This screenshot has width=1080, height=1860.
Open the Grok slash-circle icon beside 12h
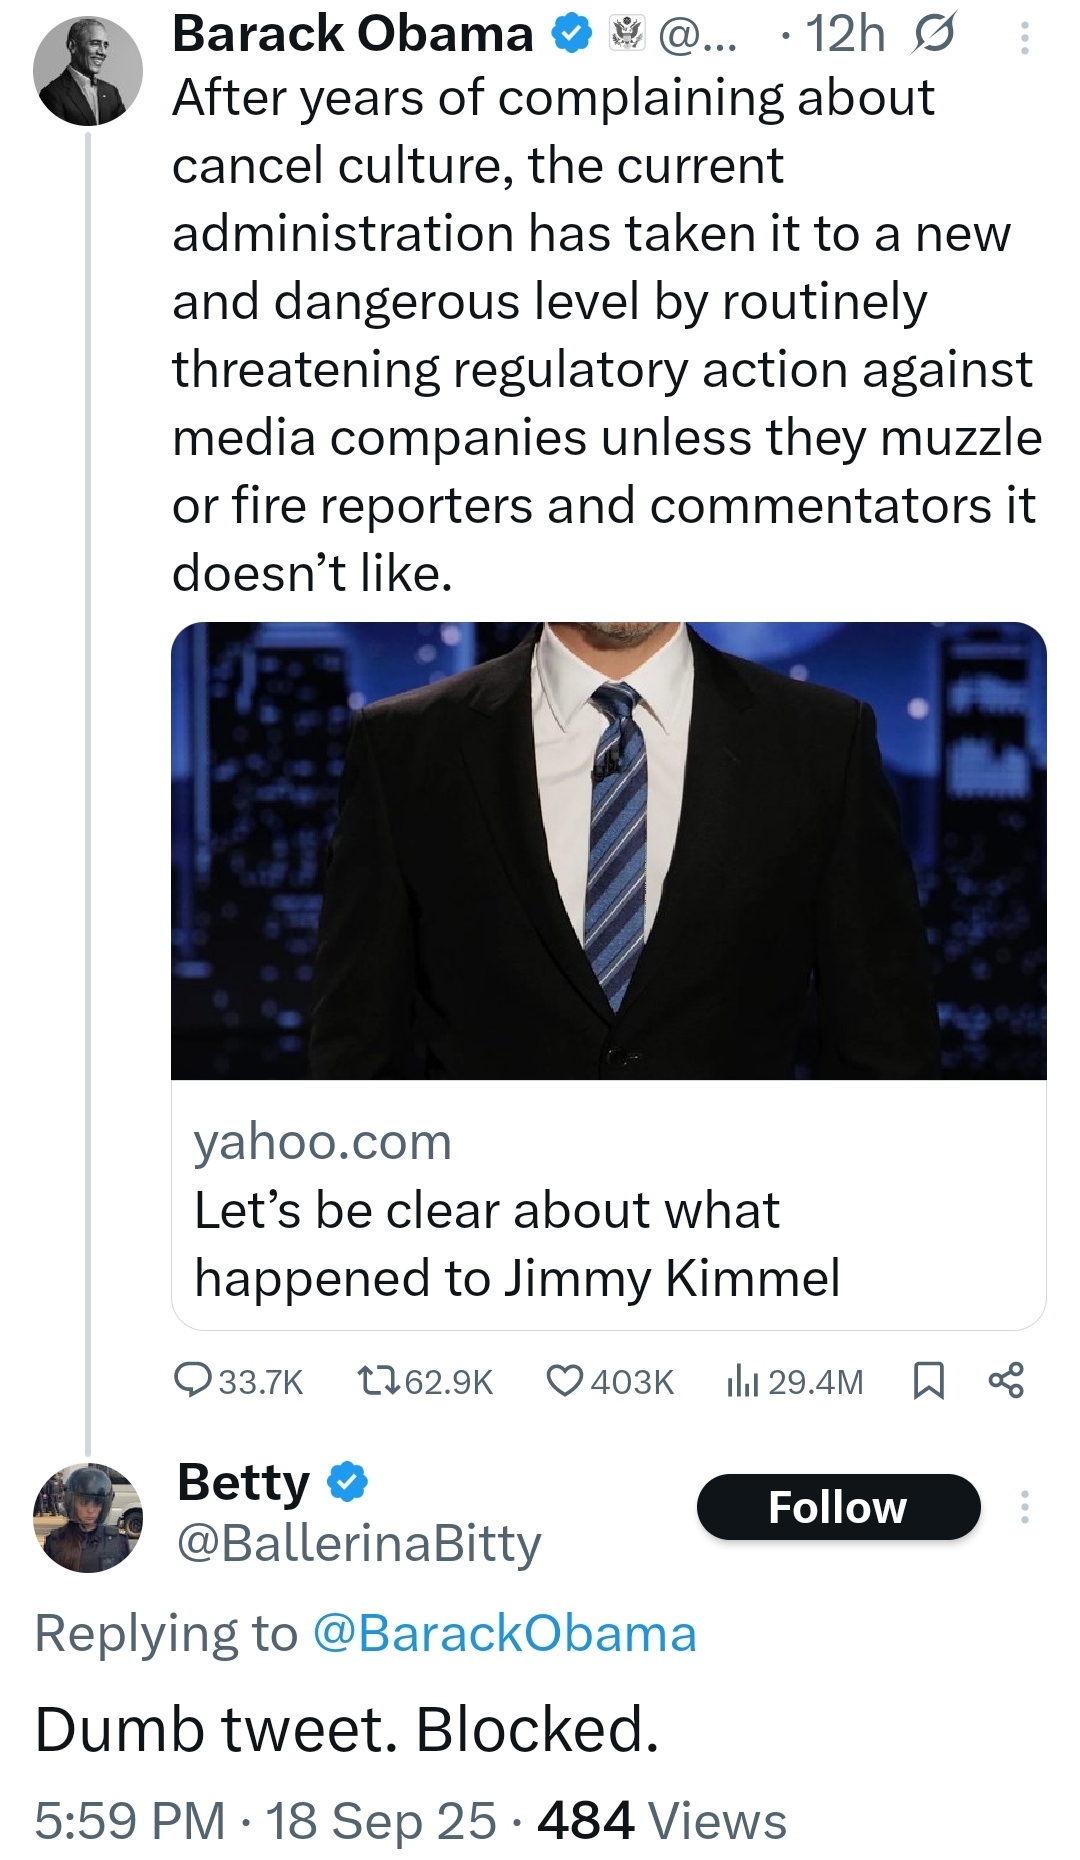coord(934,35)
